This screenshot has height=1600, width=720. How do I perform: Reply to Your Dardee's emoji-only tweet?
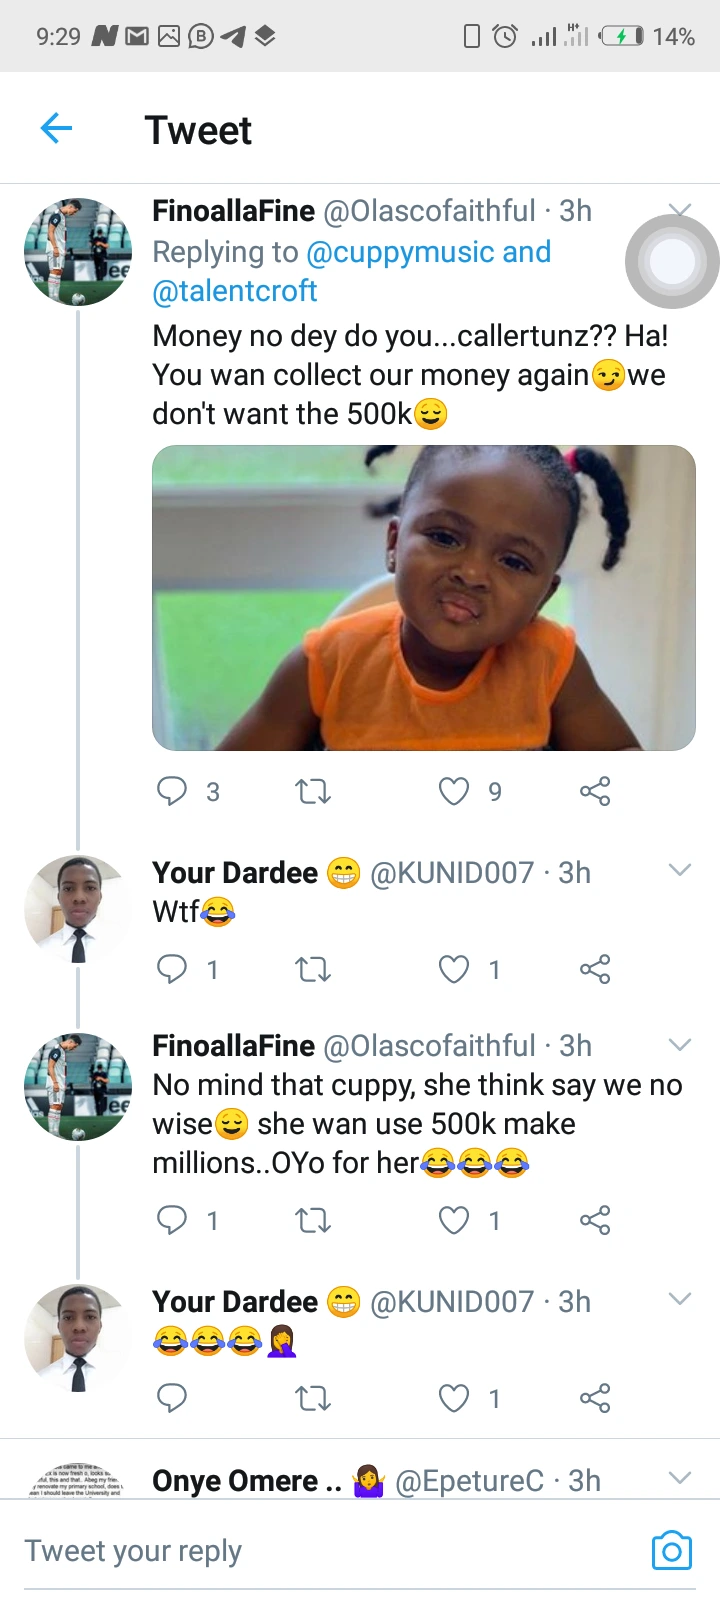click(172, 1398)
